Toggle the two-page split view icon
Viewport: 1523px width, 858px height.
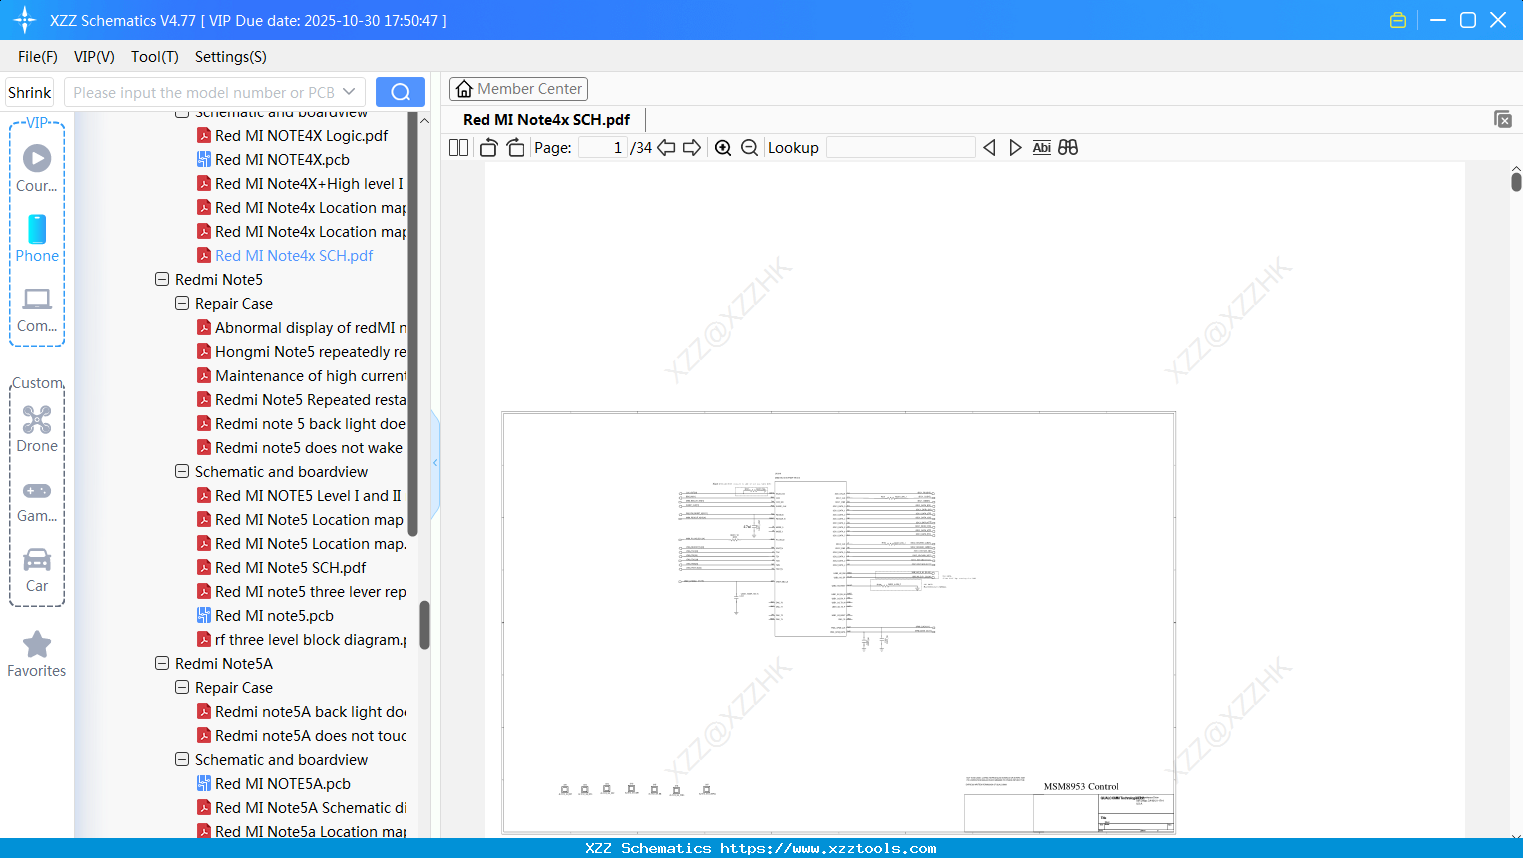458,148
